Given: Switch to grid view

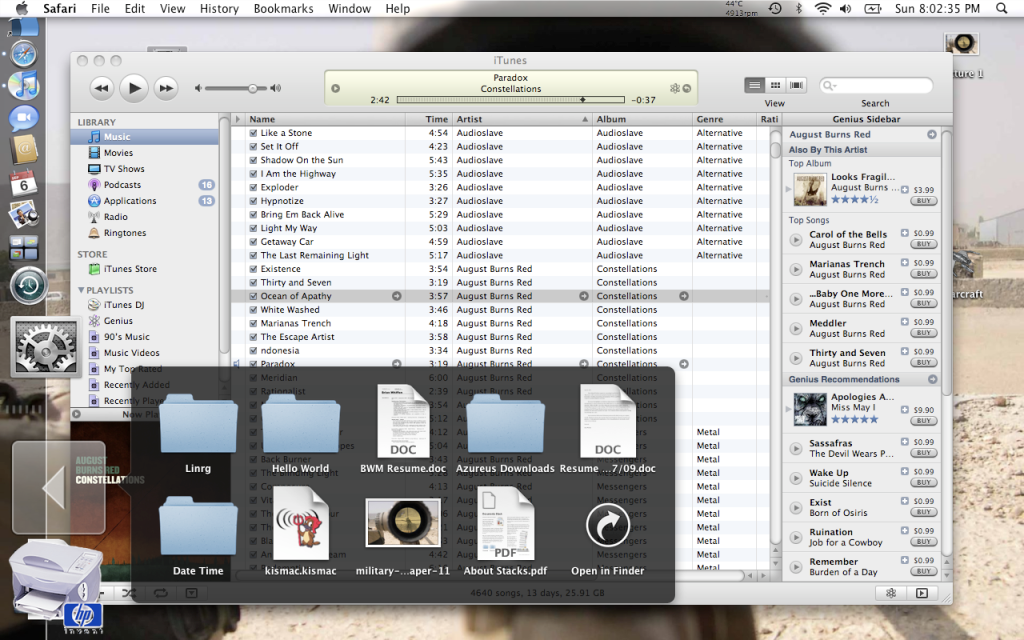Looking at the screenshot, I should [x=775, y=85].
